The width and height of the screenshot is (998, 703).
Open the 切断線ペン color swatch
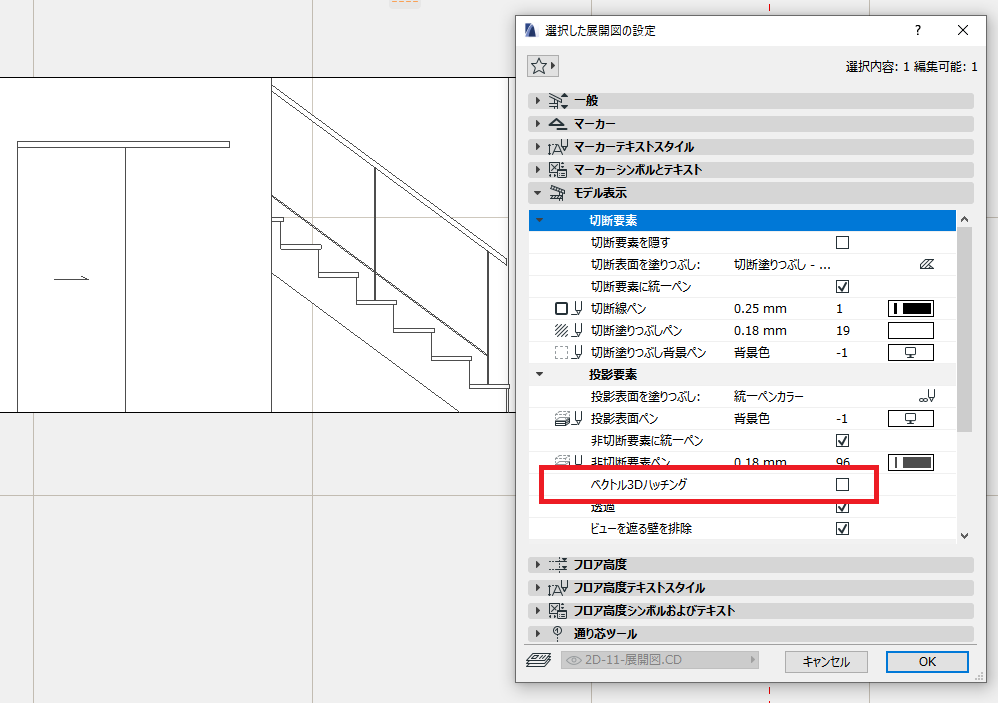[911, 309]
